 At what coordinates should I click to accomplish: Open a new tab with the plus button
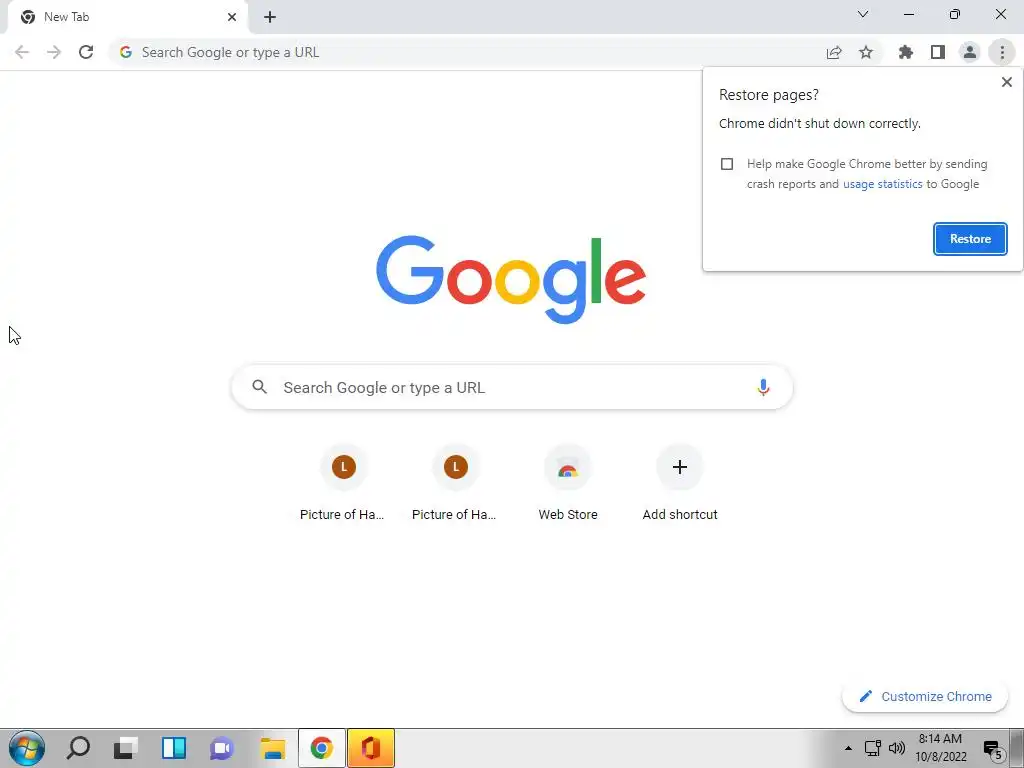point(270,17)
